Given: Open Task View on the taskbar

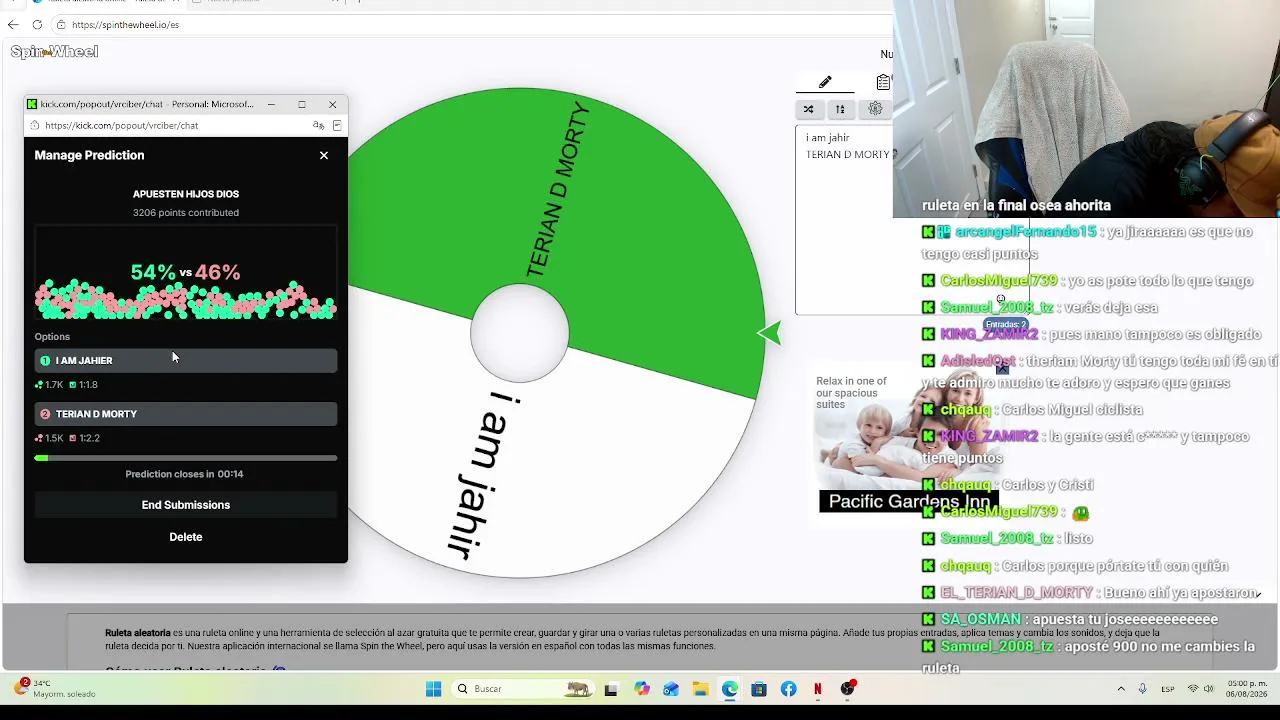Looking at the screenshot, I should 611,689.
